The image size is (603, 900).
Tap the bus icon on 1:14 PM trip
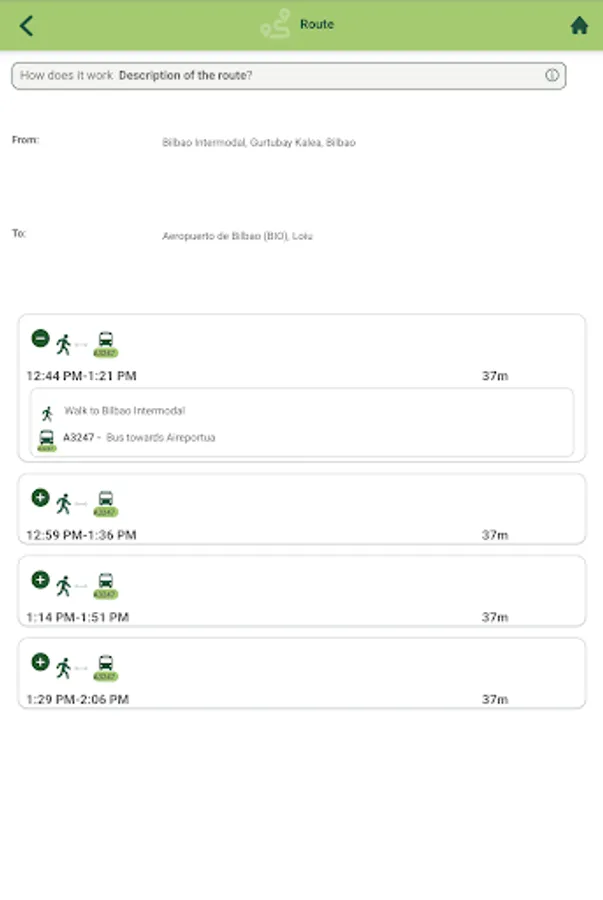tap(105, 584)
